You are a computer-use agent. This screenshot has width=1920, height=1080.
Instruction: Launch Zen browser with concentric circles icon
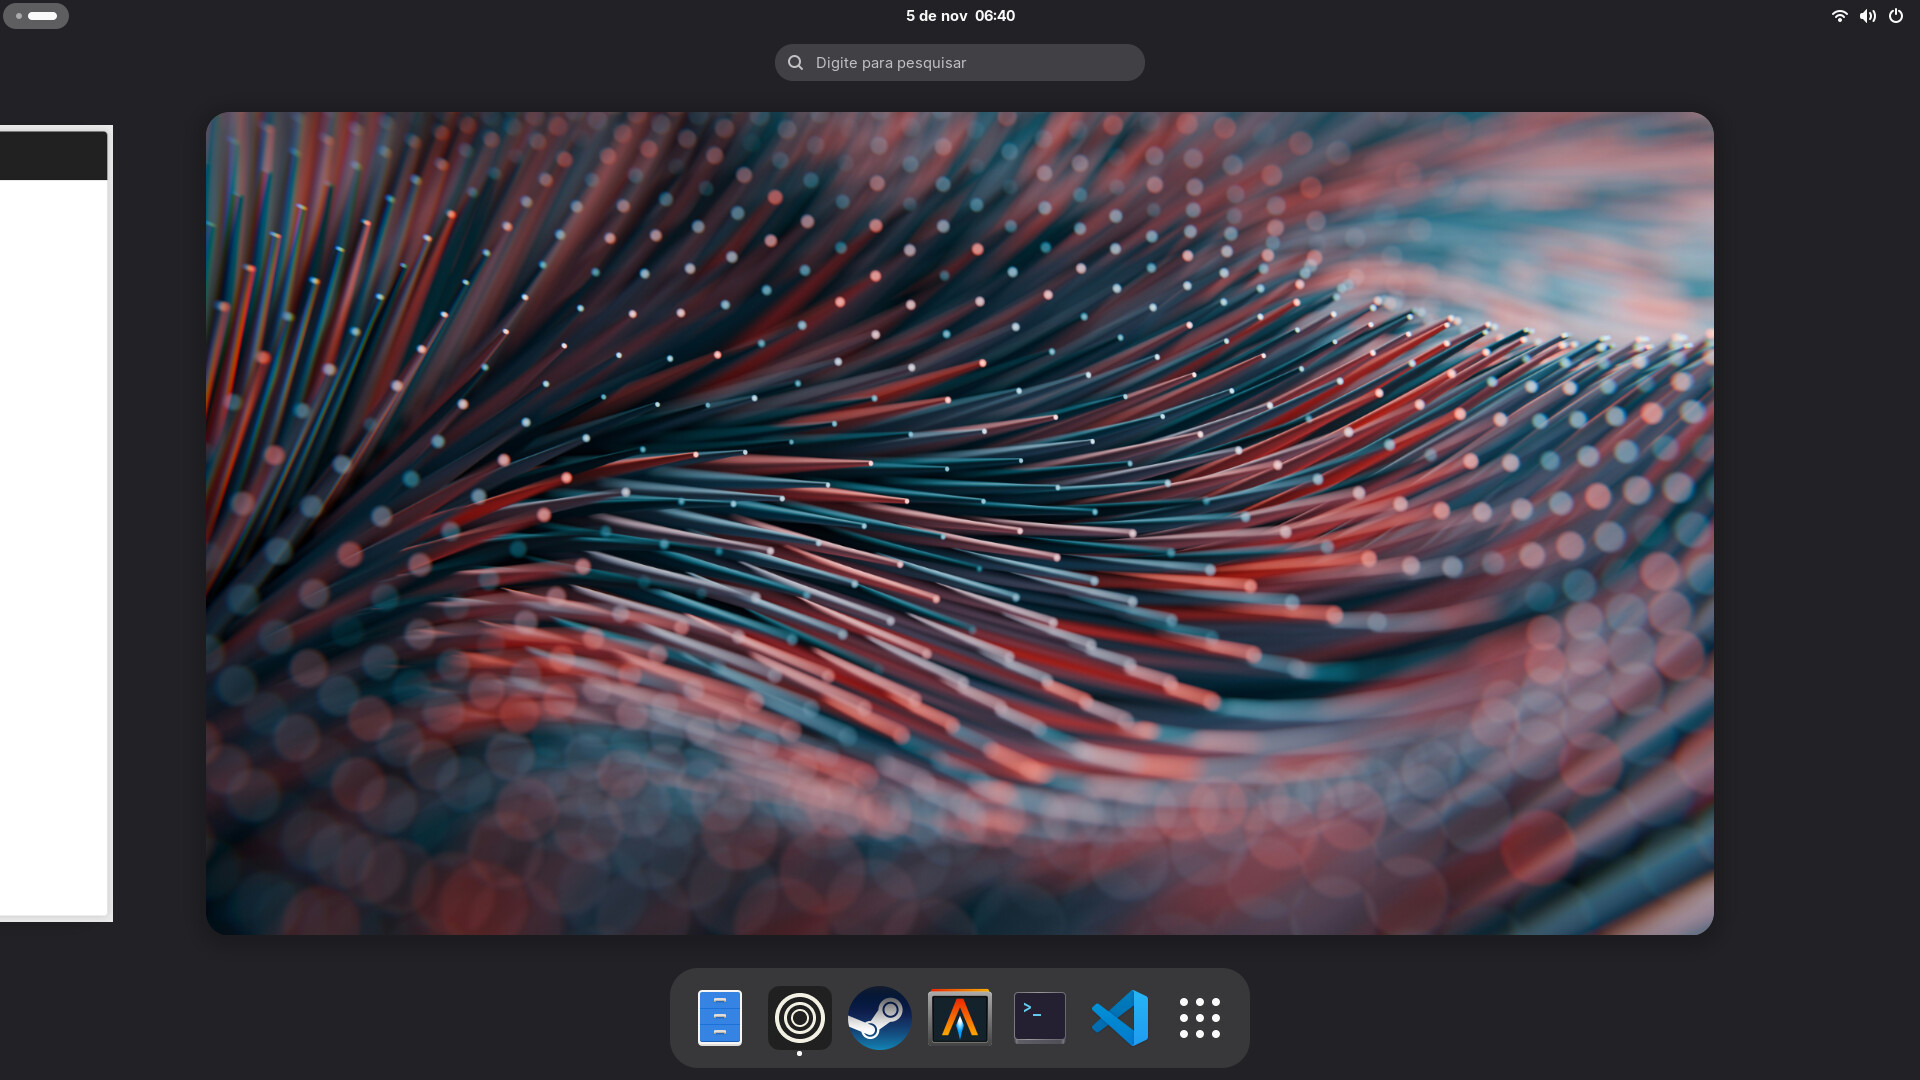tap(799, 1018)
